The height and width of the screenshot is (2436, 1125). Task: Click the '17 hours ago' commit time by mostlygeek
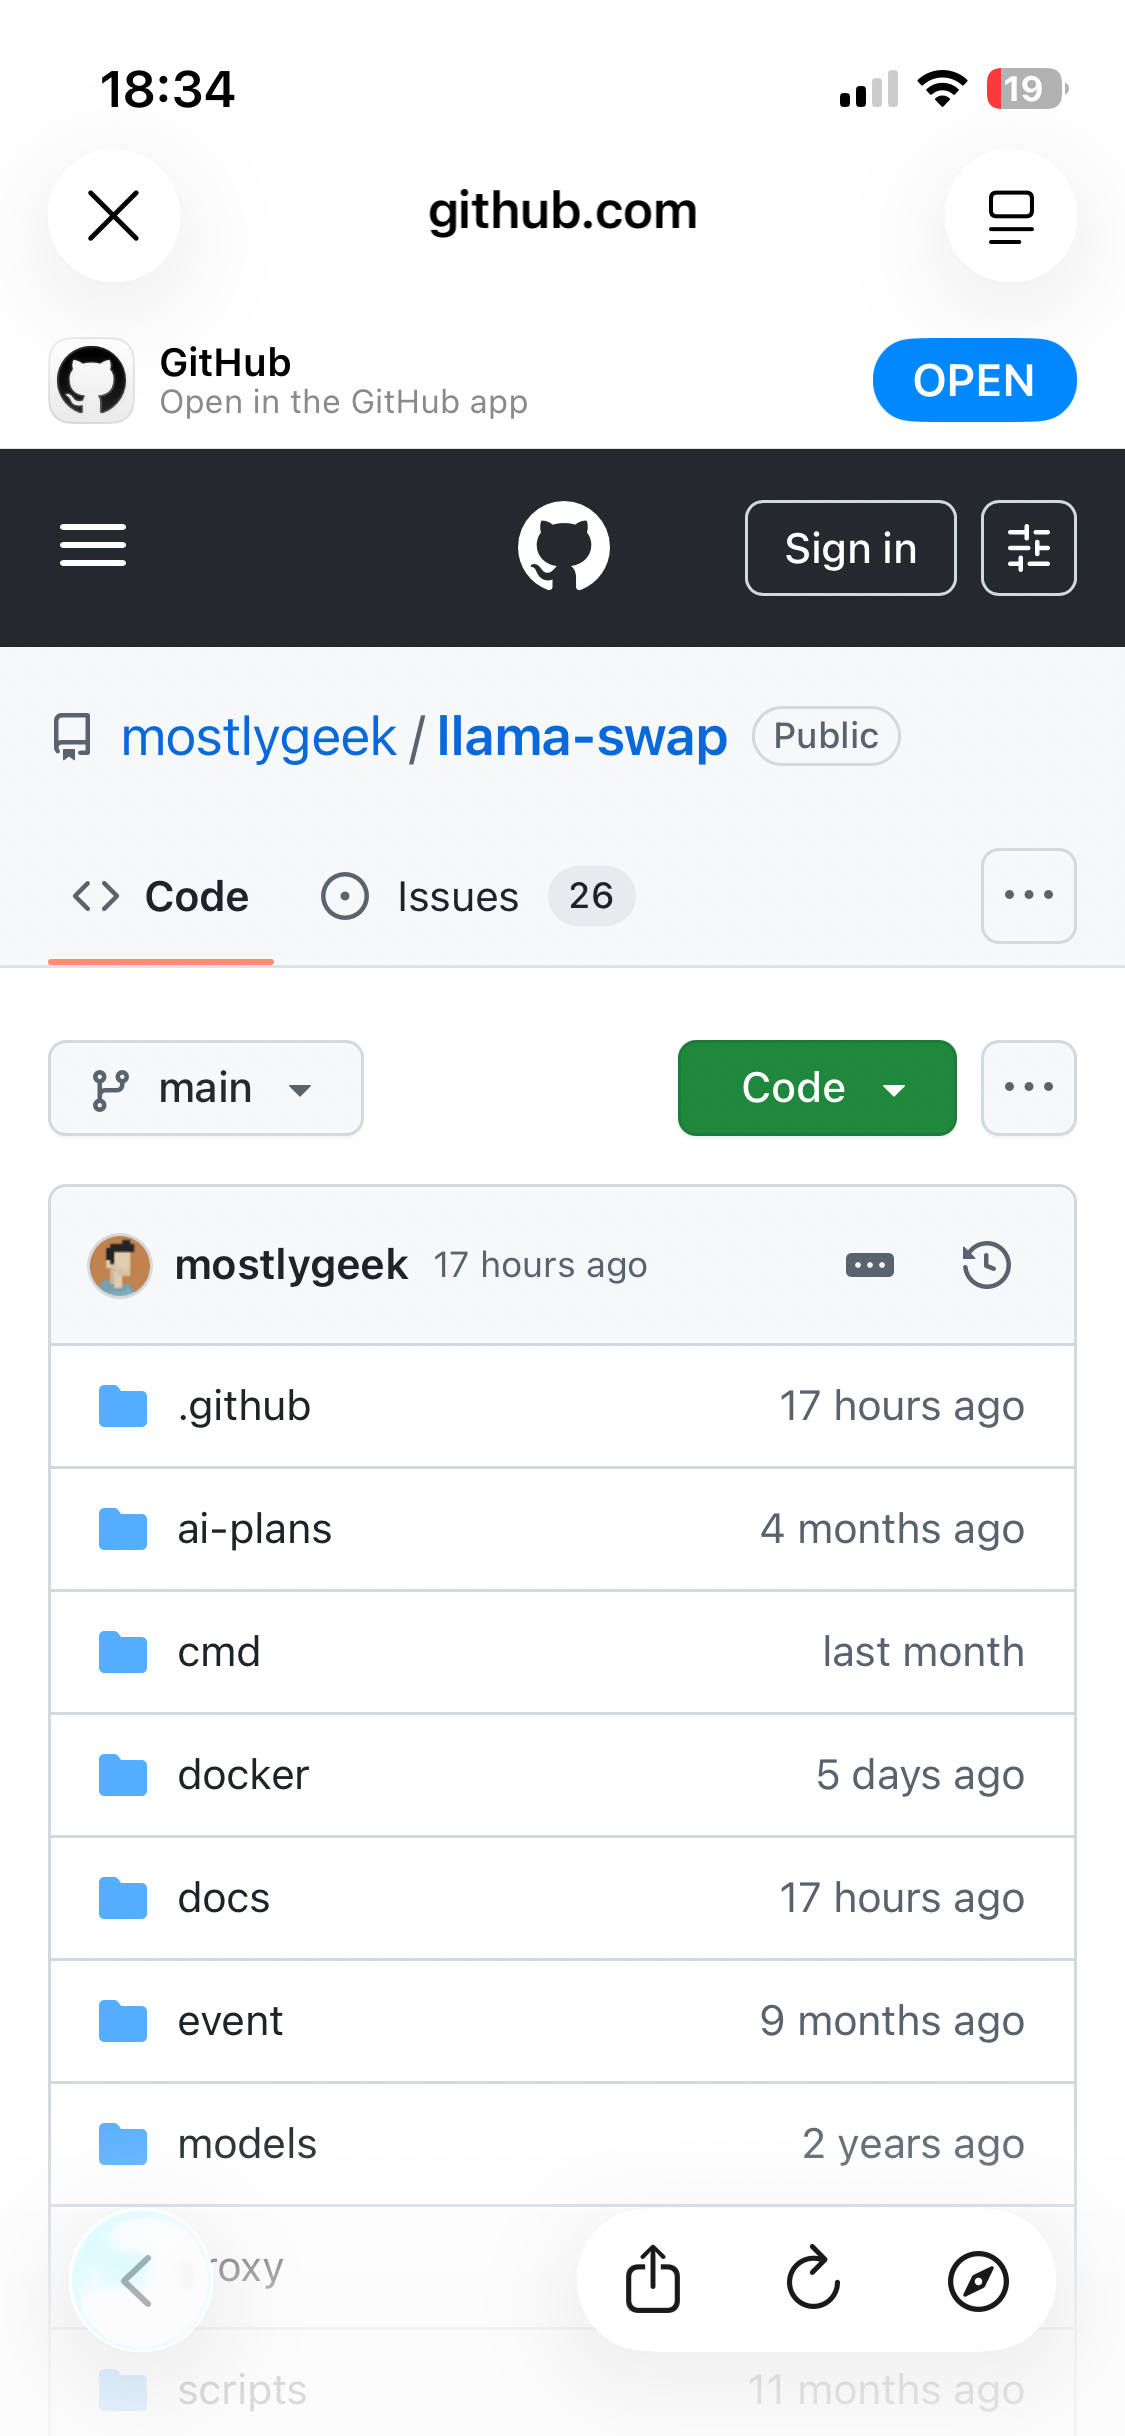click(540, 1265)
